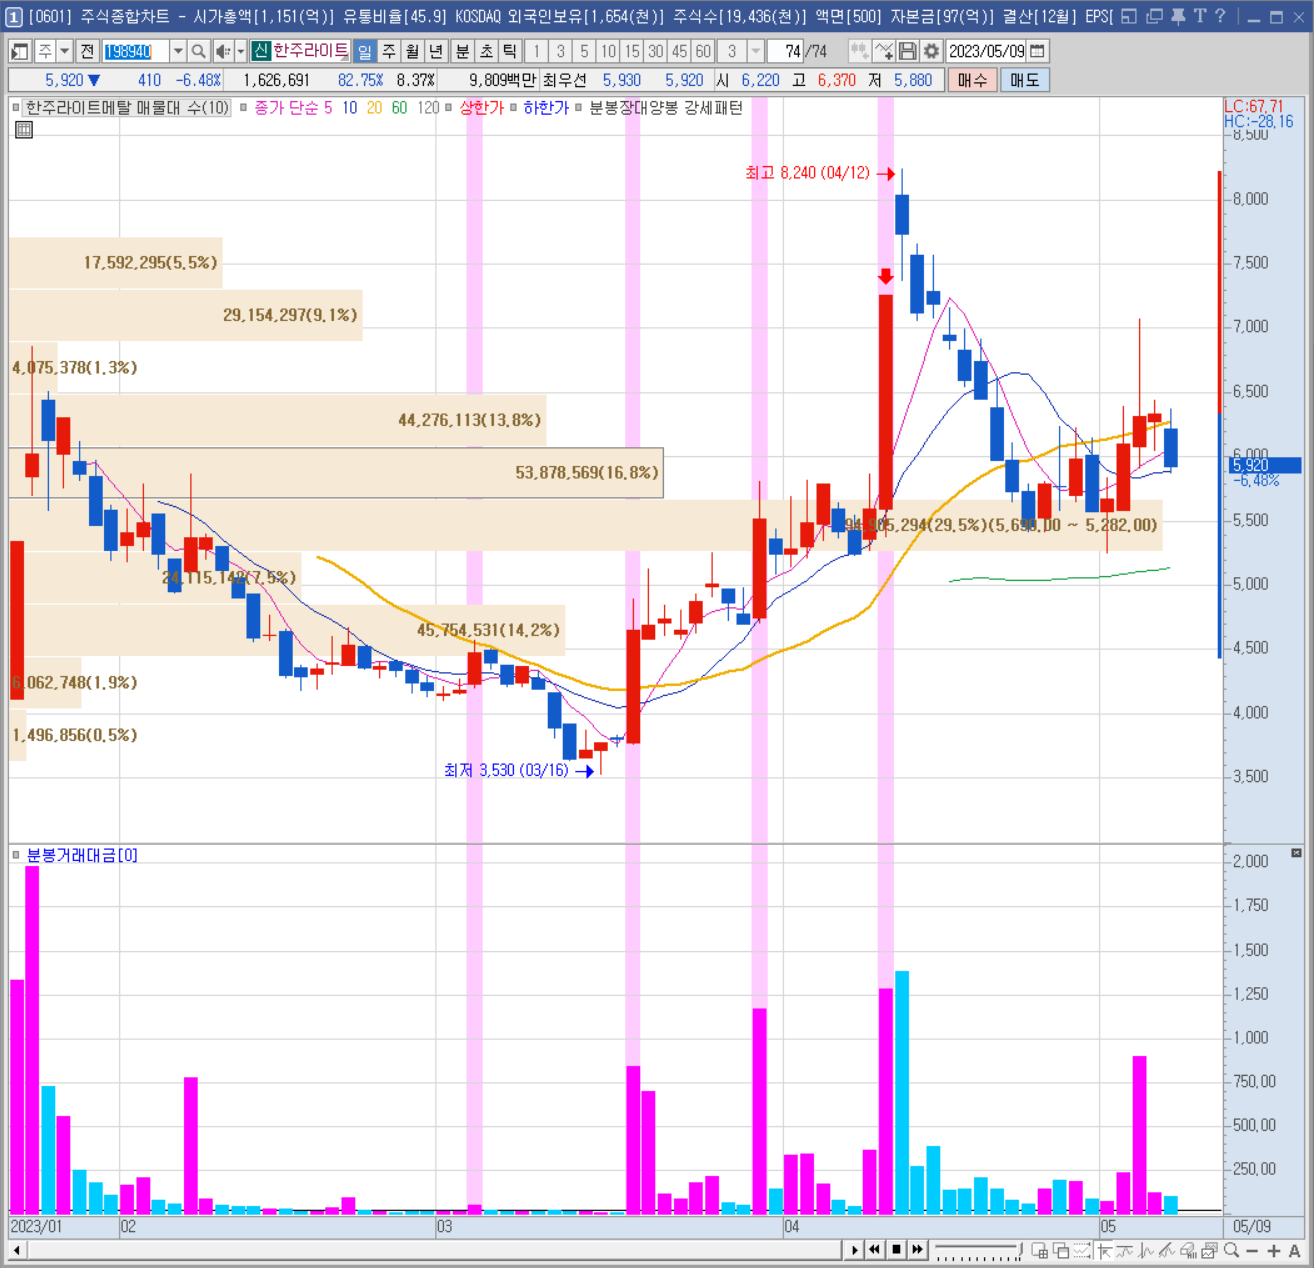Open the market type dropdown next to 주
The height and width of the screenshot is (1268, 1314).
[64, 51]
